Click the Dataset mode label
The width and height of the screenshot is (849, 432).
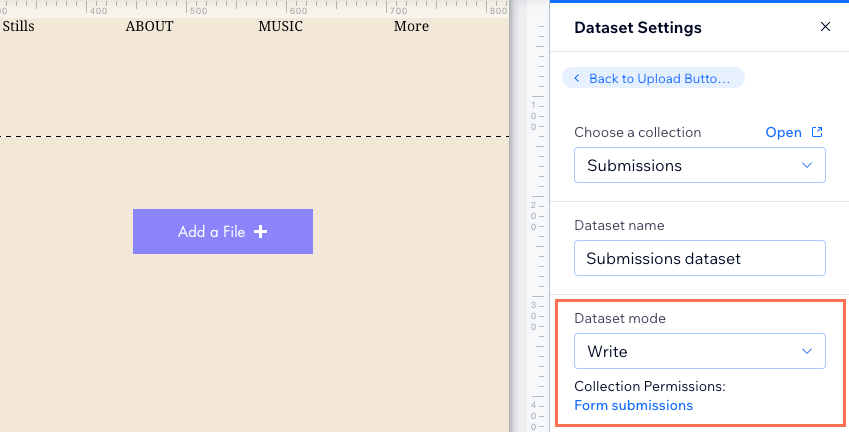coord(620,318)
